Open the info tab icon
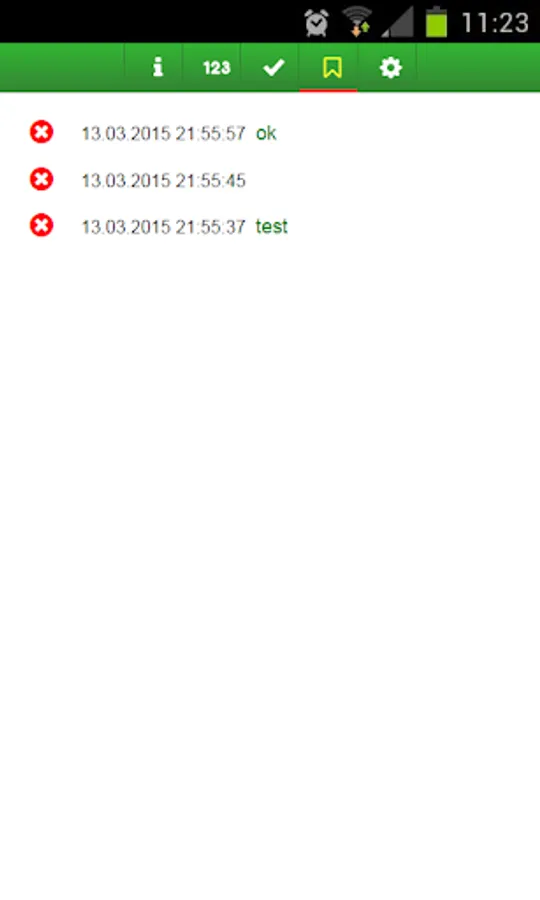This screenshot has width=540, height=900. pos(157,68)
